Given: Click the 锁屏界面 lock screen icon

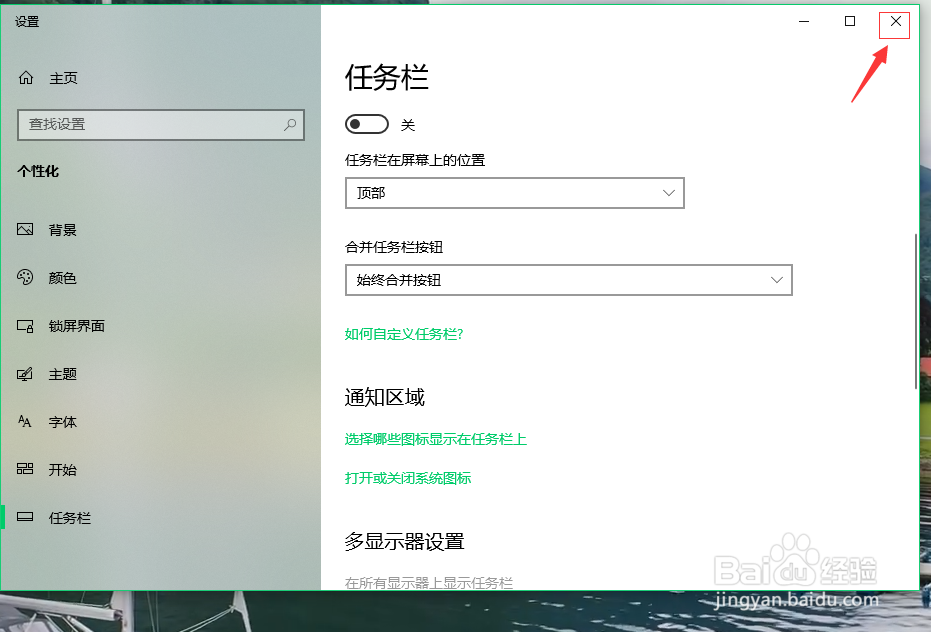Looking at the screenshot, I should tap(25, 326).
